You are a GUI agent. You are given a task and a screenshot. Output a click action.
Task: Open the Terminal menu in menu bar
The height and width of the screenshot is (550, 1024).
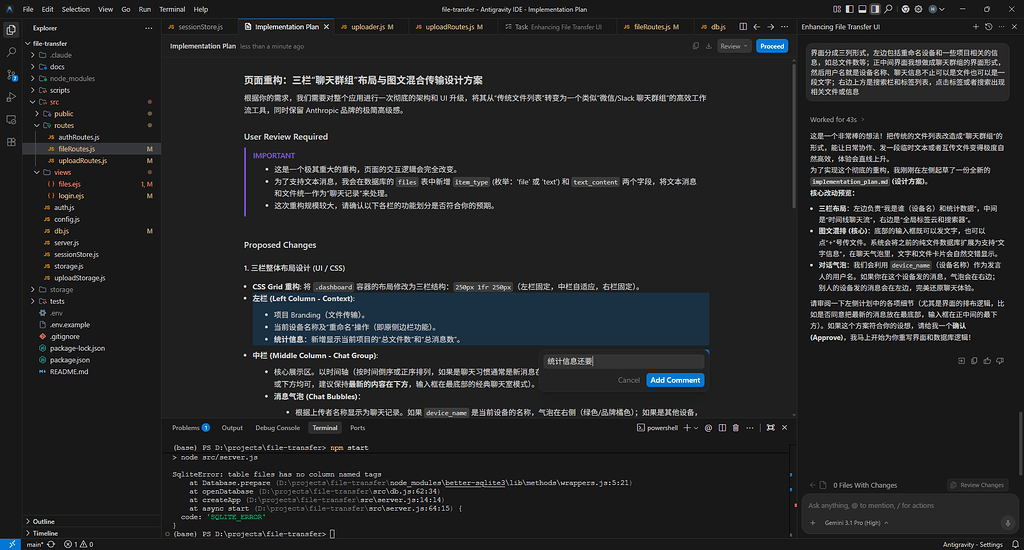point(172,9)
